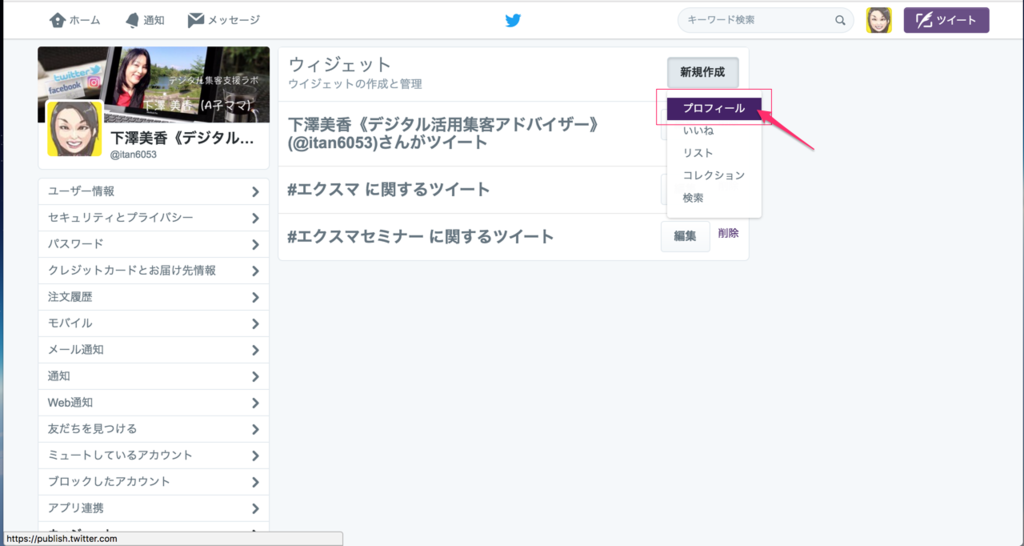
Task: Click the search magnifier icon
Action: pyautogui.click(x=840, y=20)
